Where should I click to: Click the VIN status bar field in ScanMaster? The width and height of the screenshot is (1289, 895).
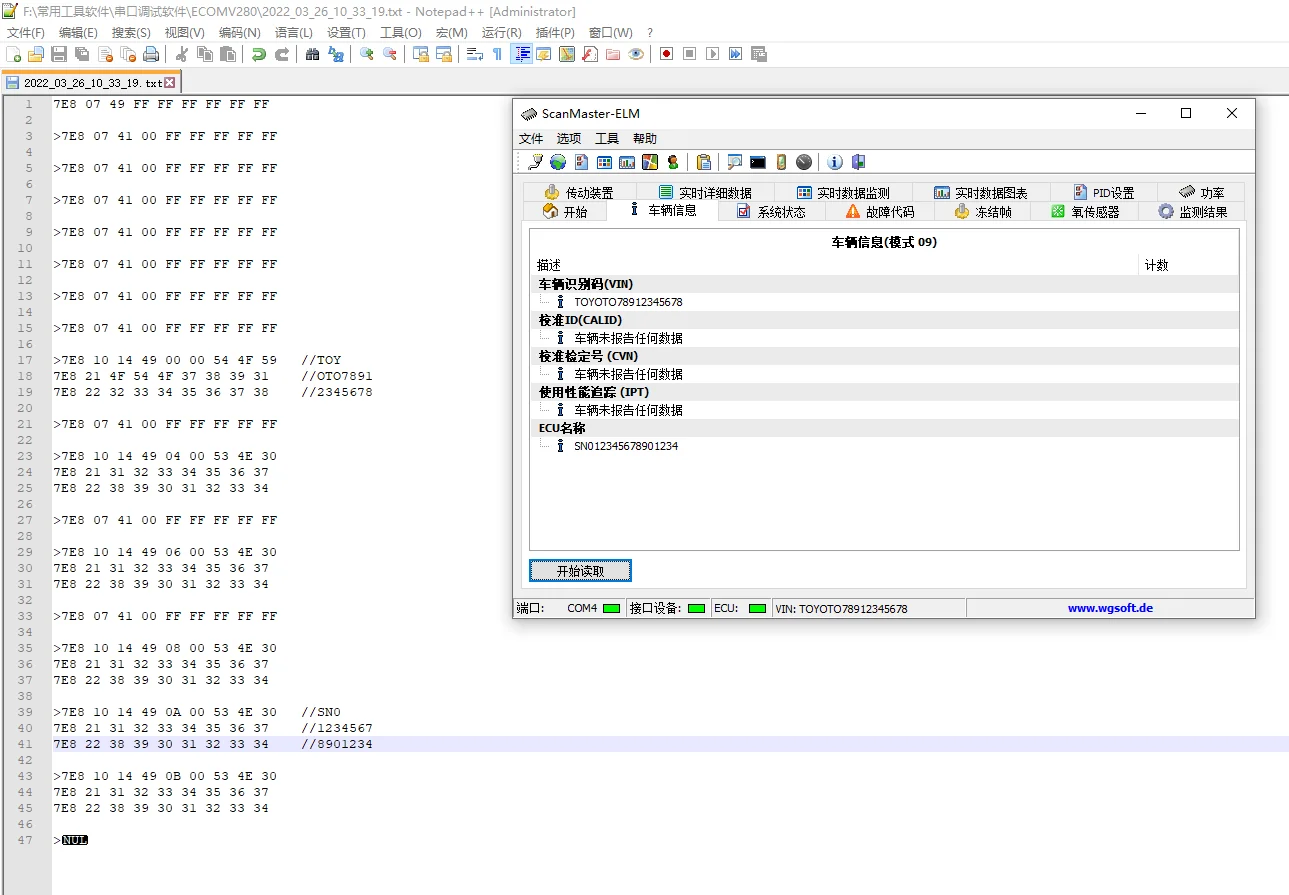(x=868, y=608)
